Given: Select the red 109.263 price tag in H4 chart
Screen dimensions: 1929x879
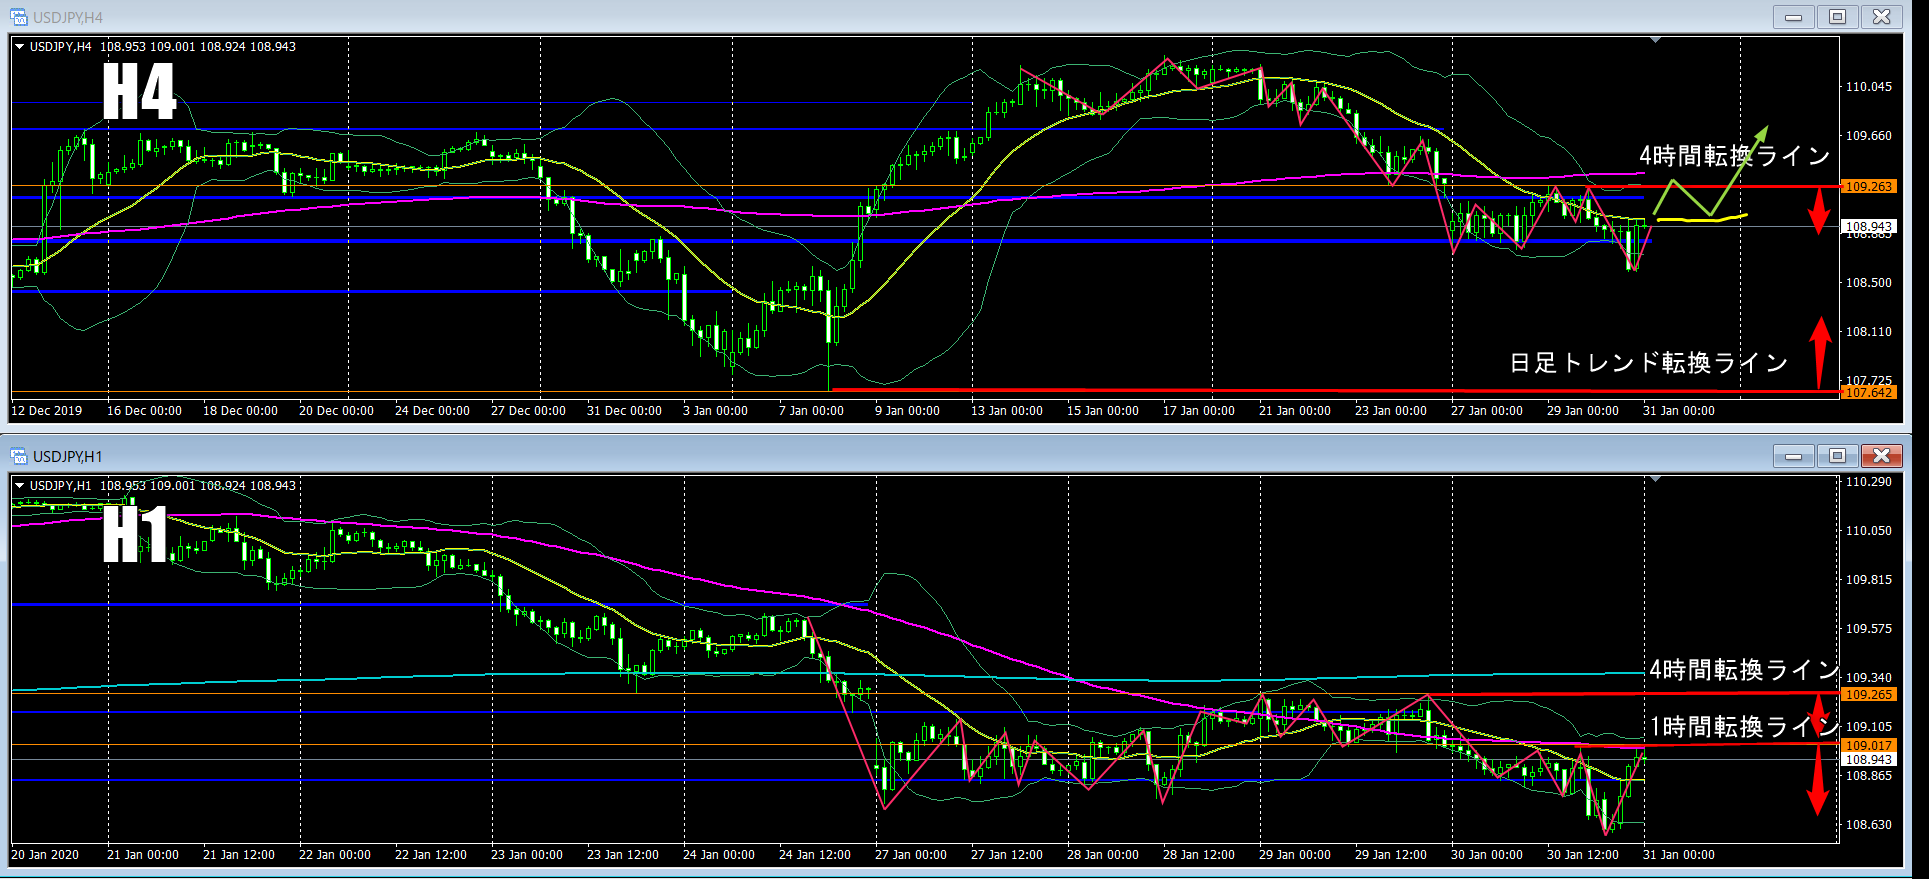Looking at the screenshot, I should pyautogui.click(x=1868, y=187).
